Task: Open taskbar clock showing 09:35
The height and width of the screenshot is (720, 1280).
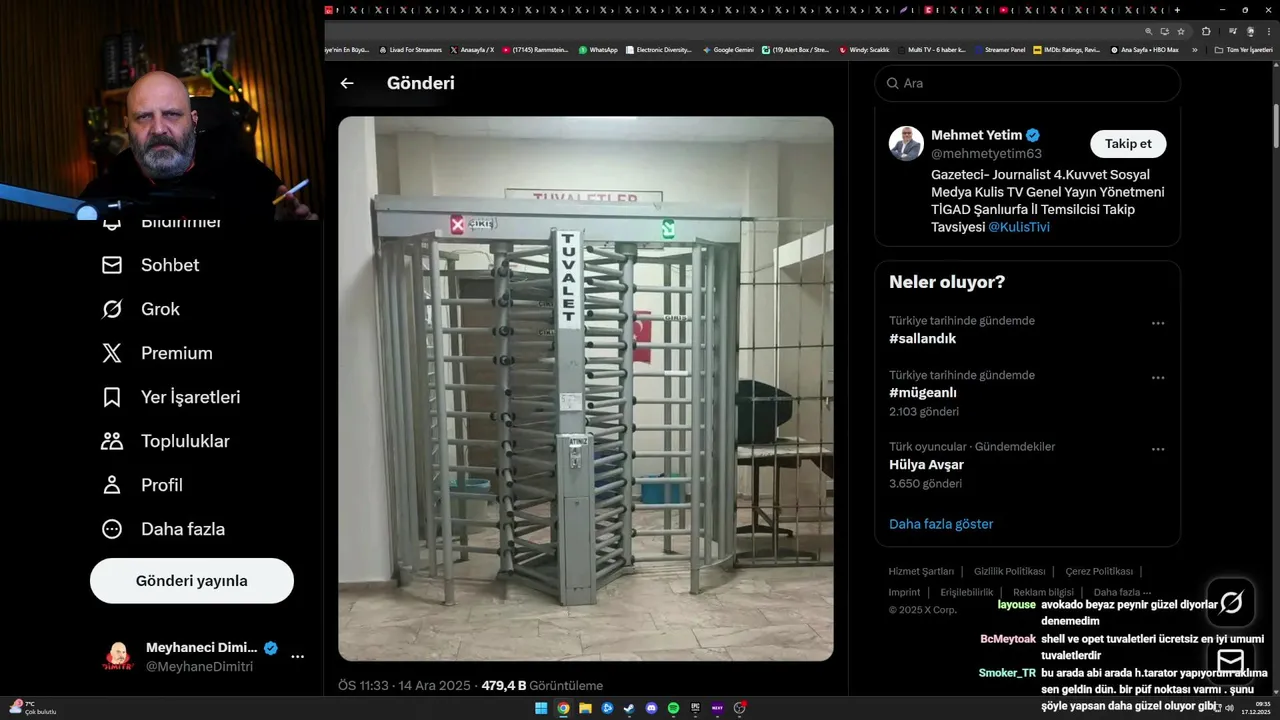Action: click(1256, 708)
